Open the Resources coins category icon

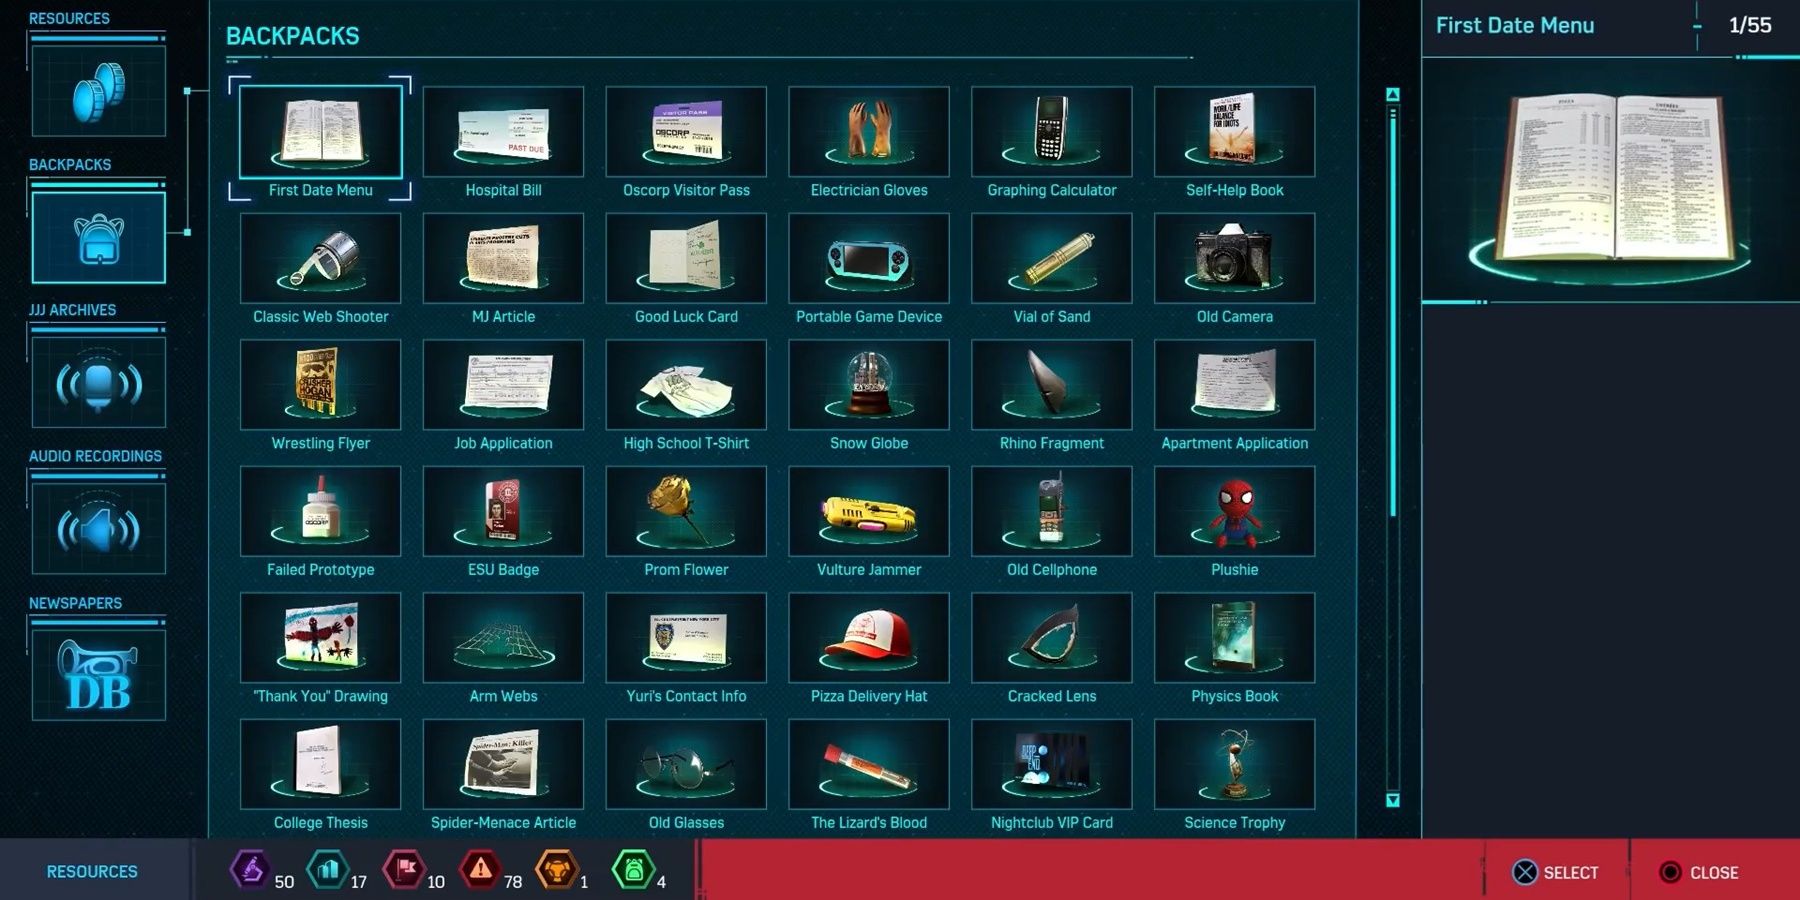point(98,91)
